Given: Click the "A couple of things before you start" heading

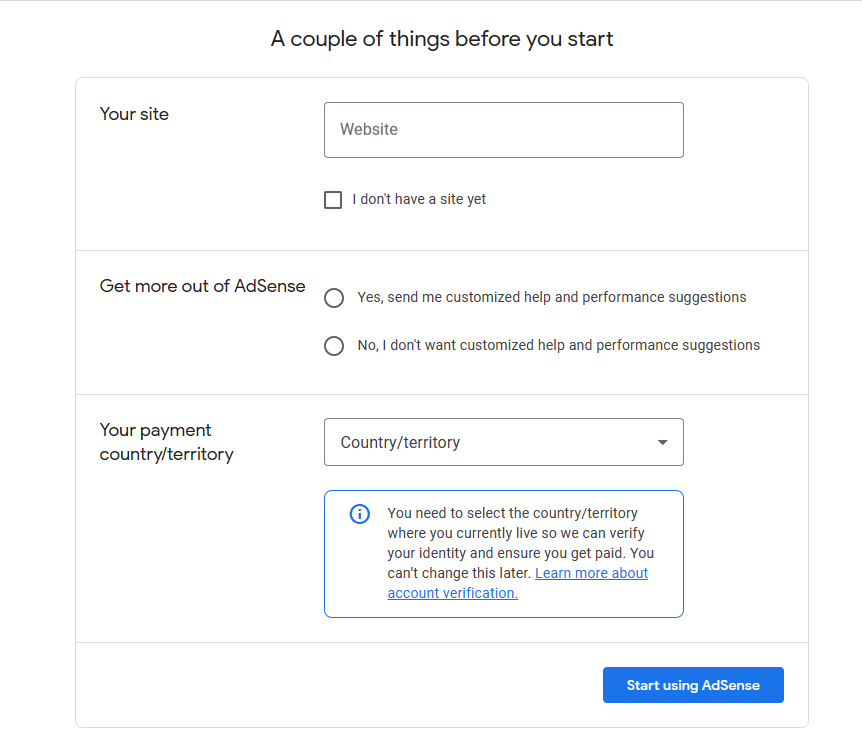Looking at the screenshot, I should pos(442,39).
